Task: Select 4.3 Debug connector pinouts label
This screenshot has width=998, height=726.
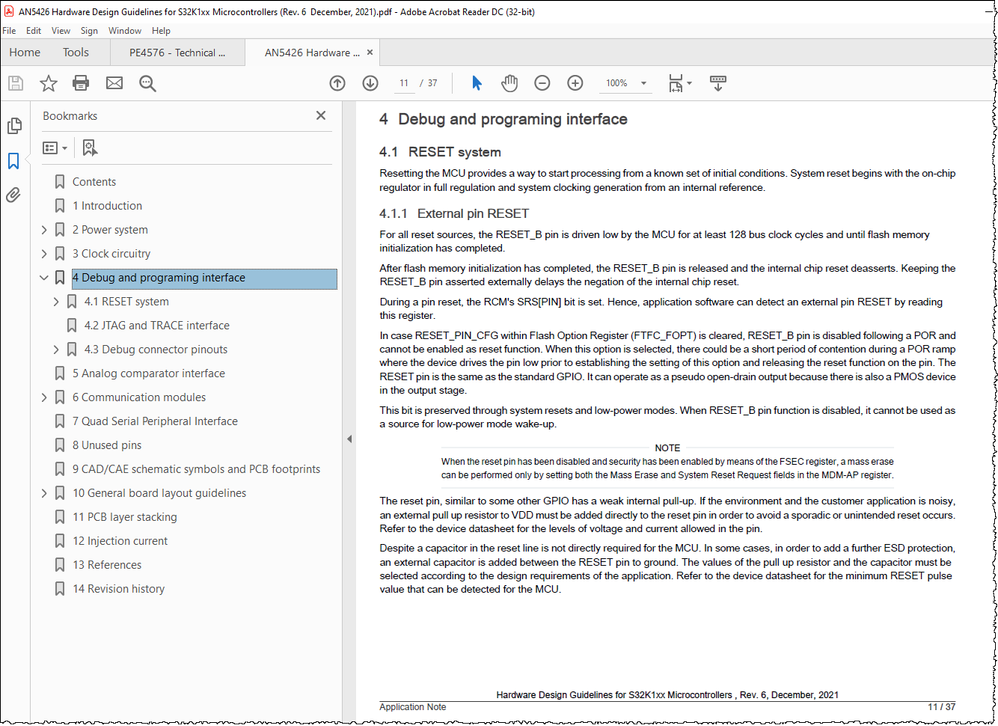Action: (x=156, y=349)
